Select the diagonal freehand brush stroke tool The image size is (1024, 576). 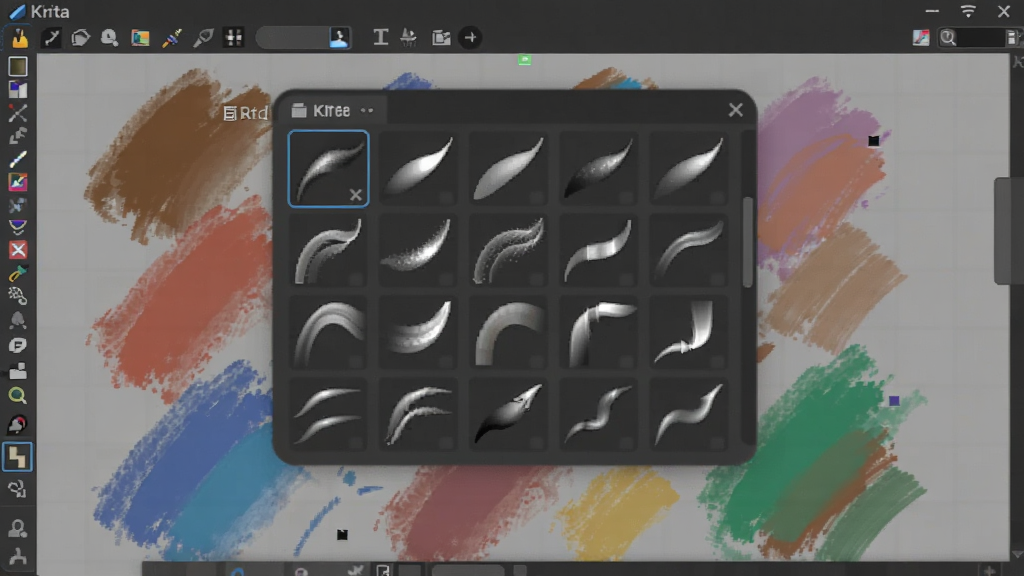click(18, 159)
